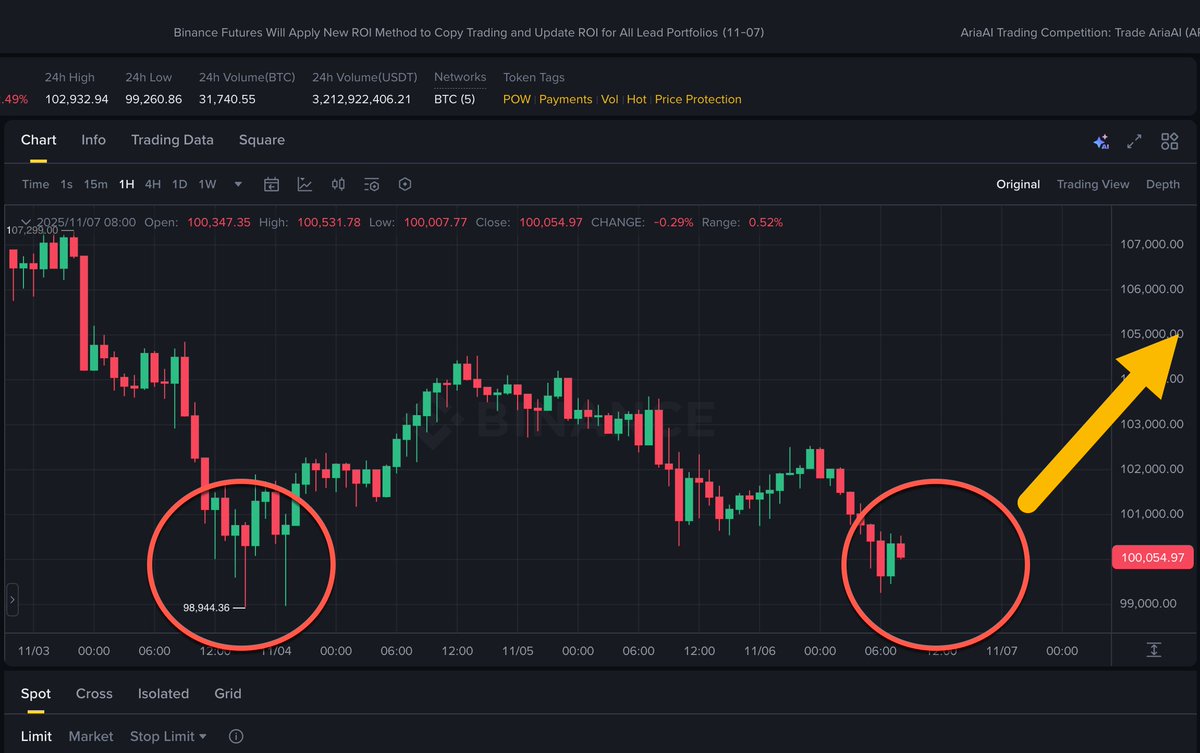Viewport: 1200px width, 753px height.
Task: Switch to the Trading Data tab
Action: point(172,140)
